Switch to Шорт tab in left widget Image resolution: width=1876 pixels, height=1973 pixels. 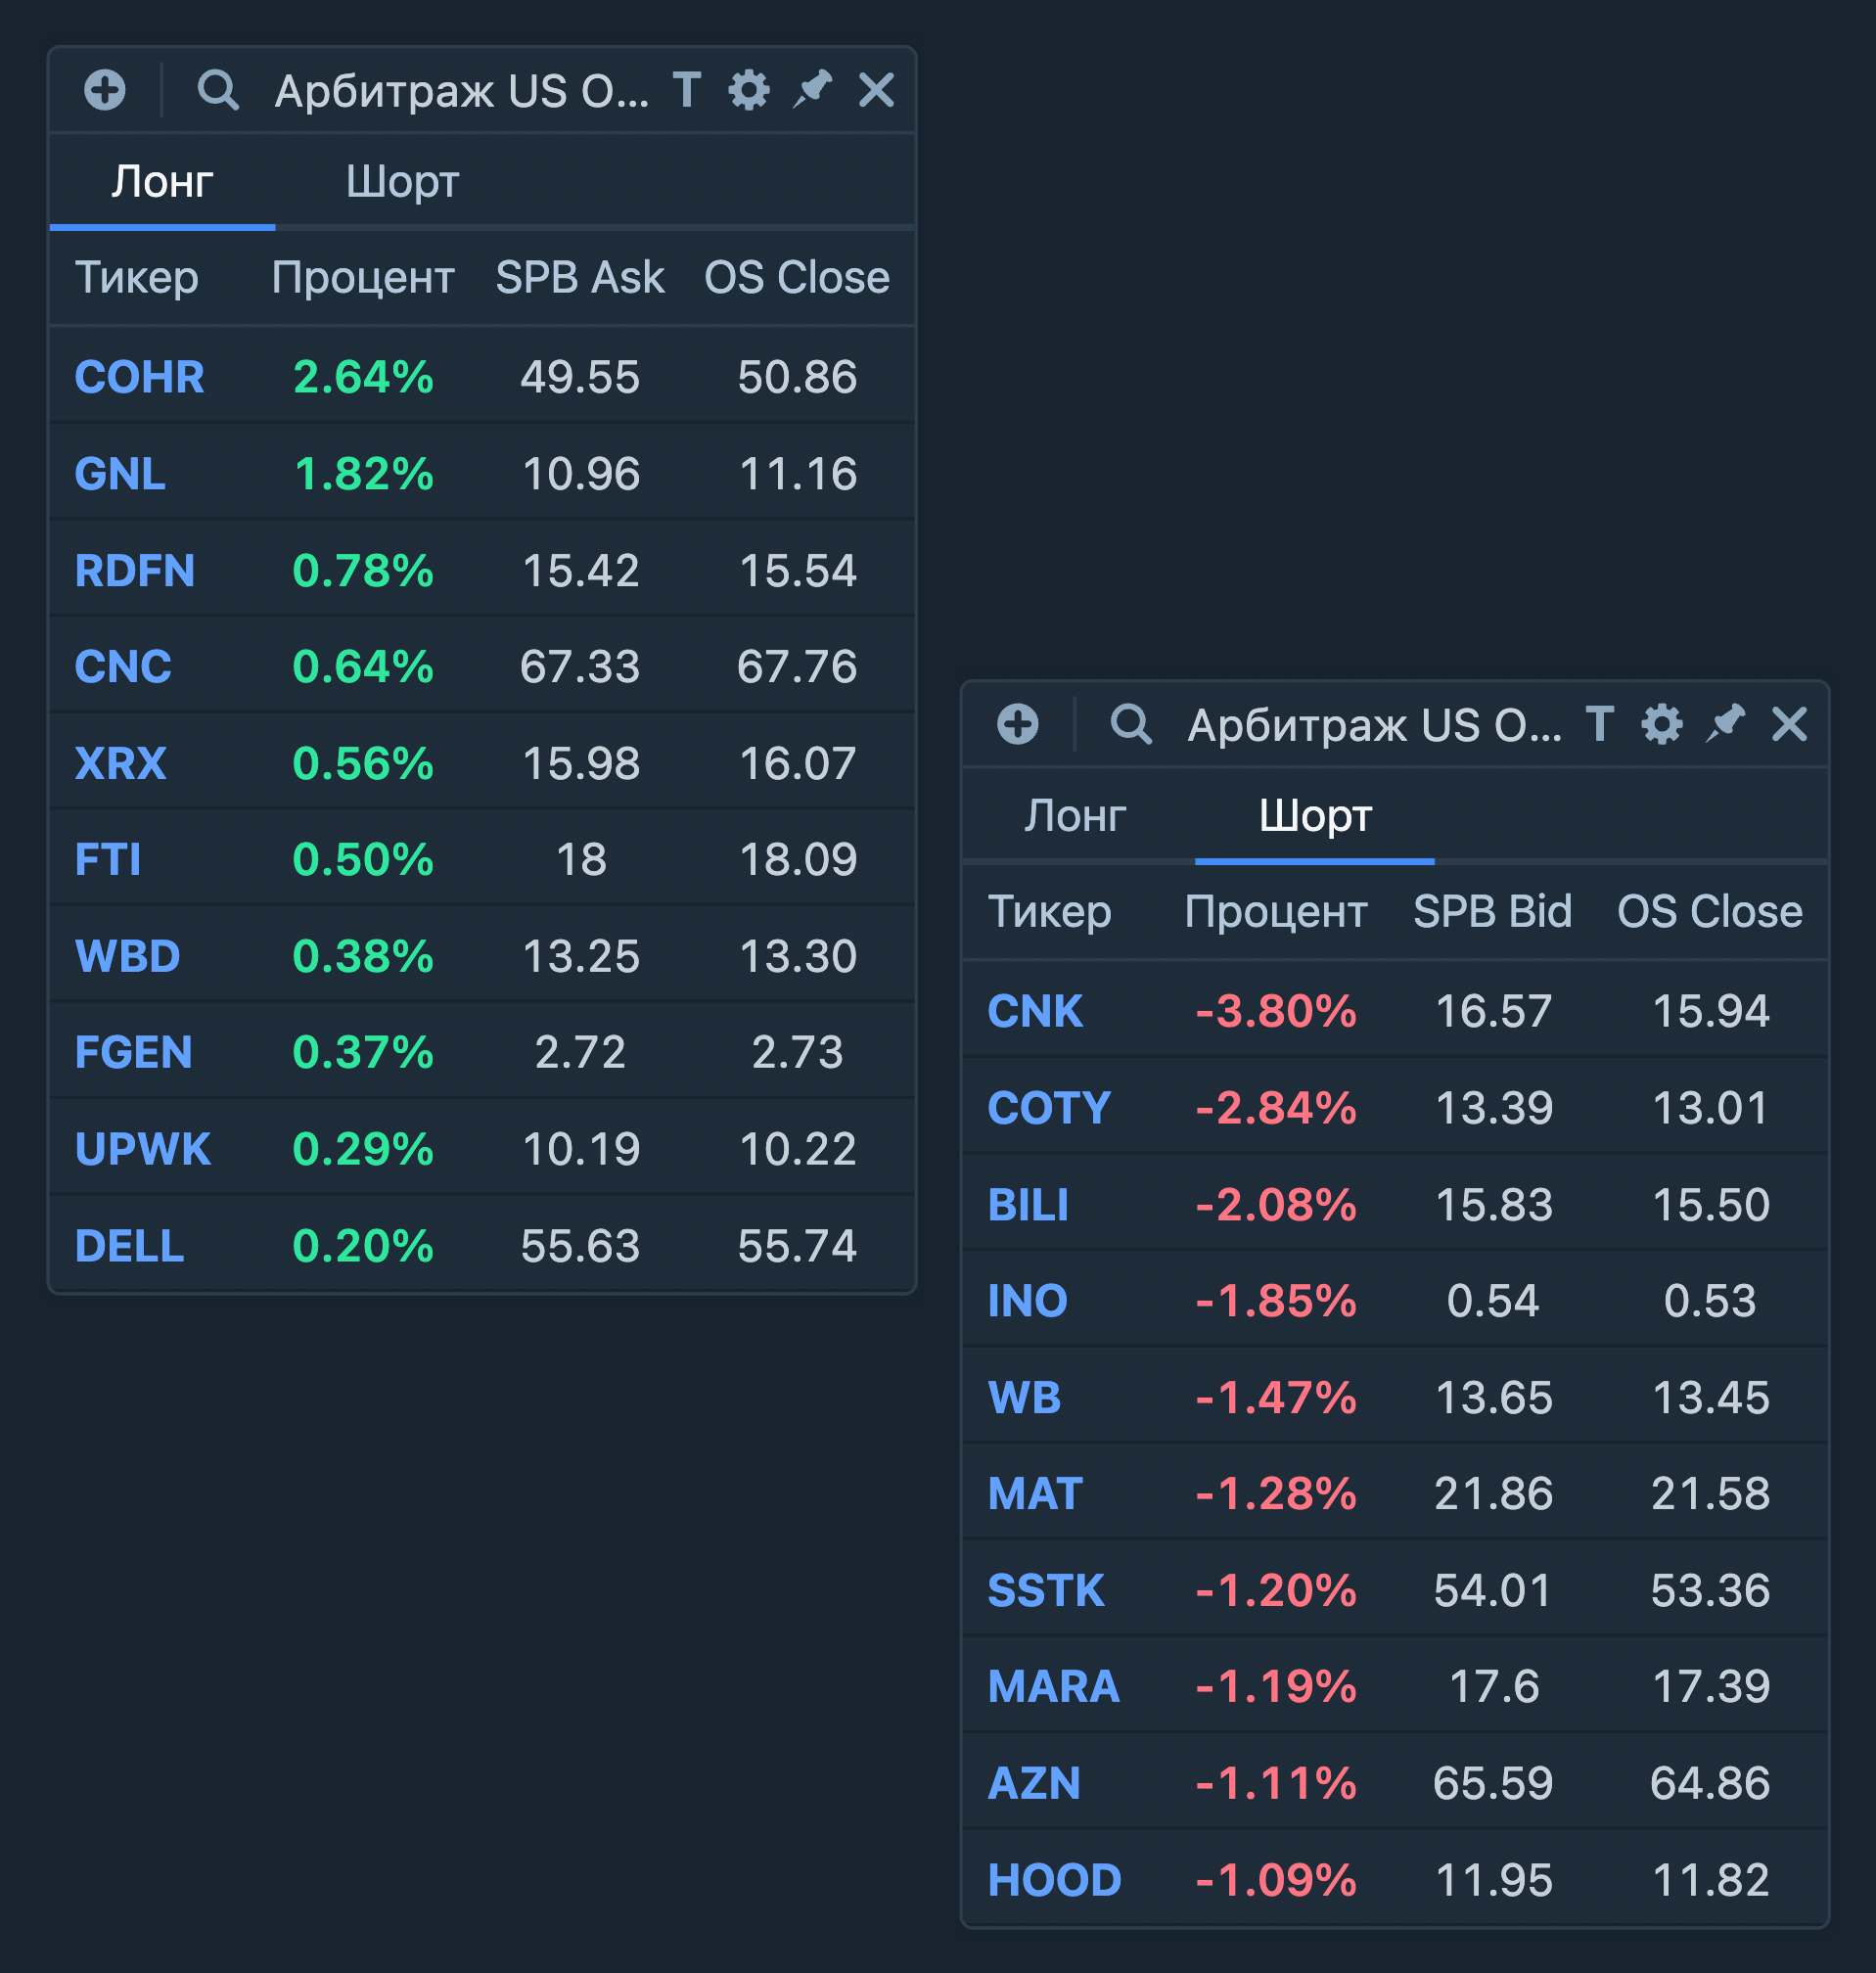402,182
